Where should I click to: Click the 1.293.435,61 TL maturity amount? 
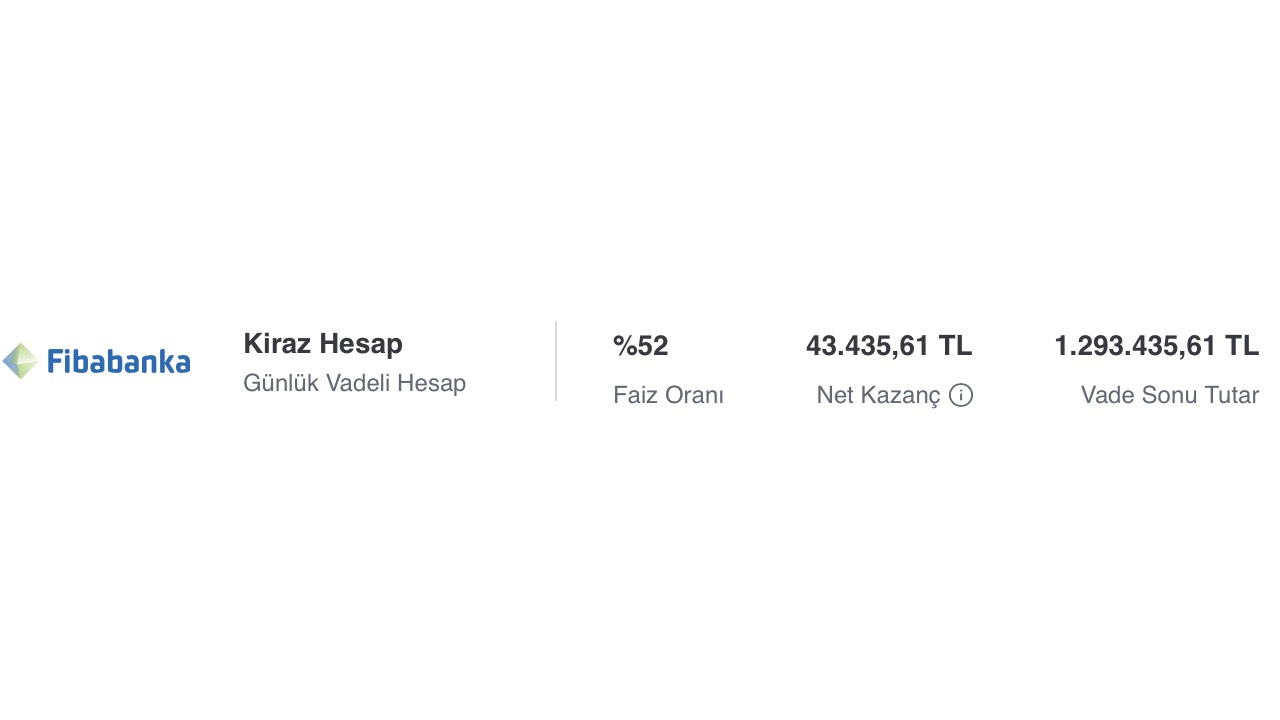tap(1156, 346)
